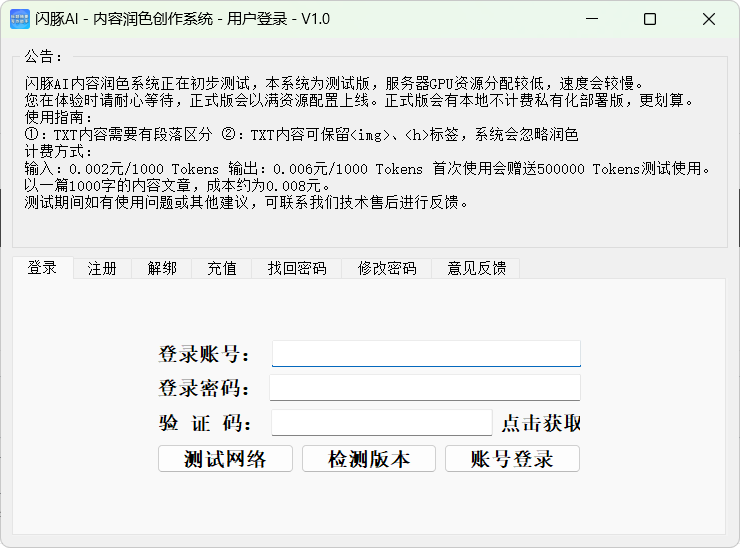Switch to the 登录 tab
The image size is (740, 548).
(x=42, y=267)
